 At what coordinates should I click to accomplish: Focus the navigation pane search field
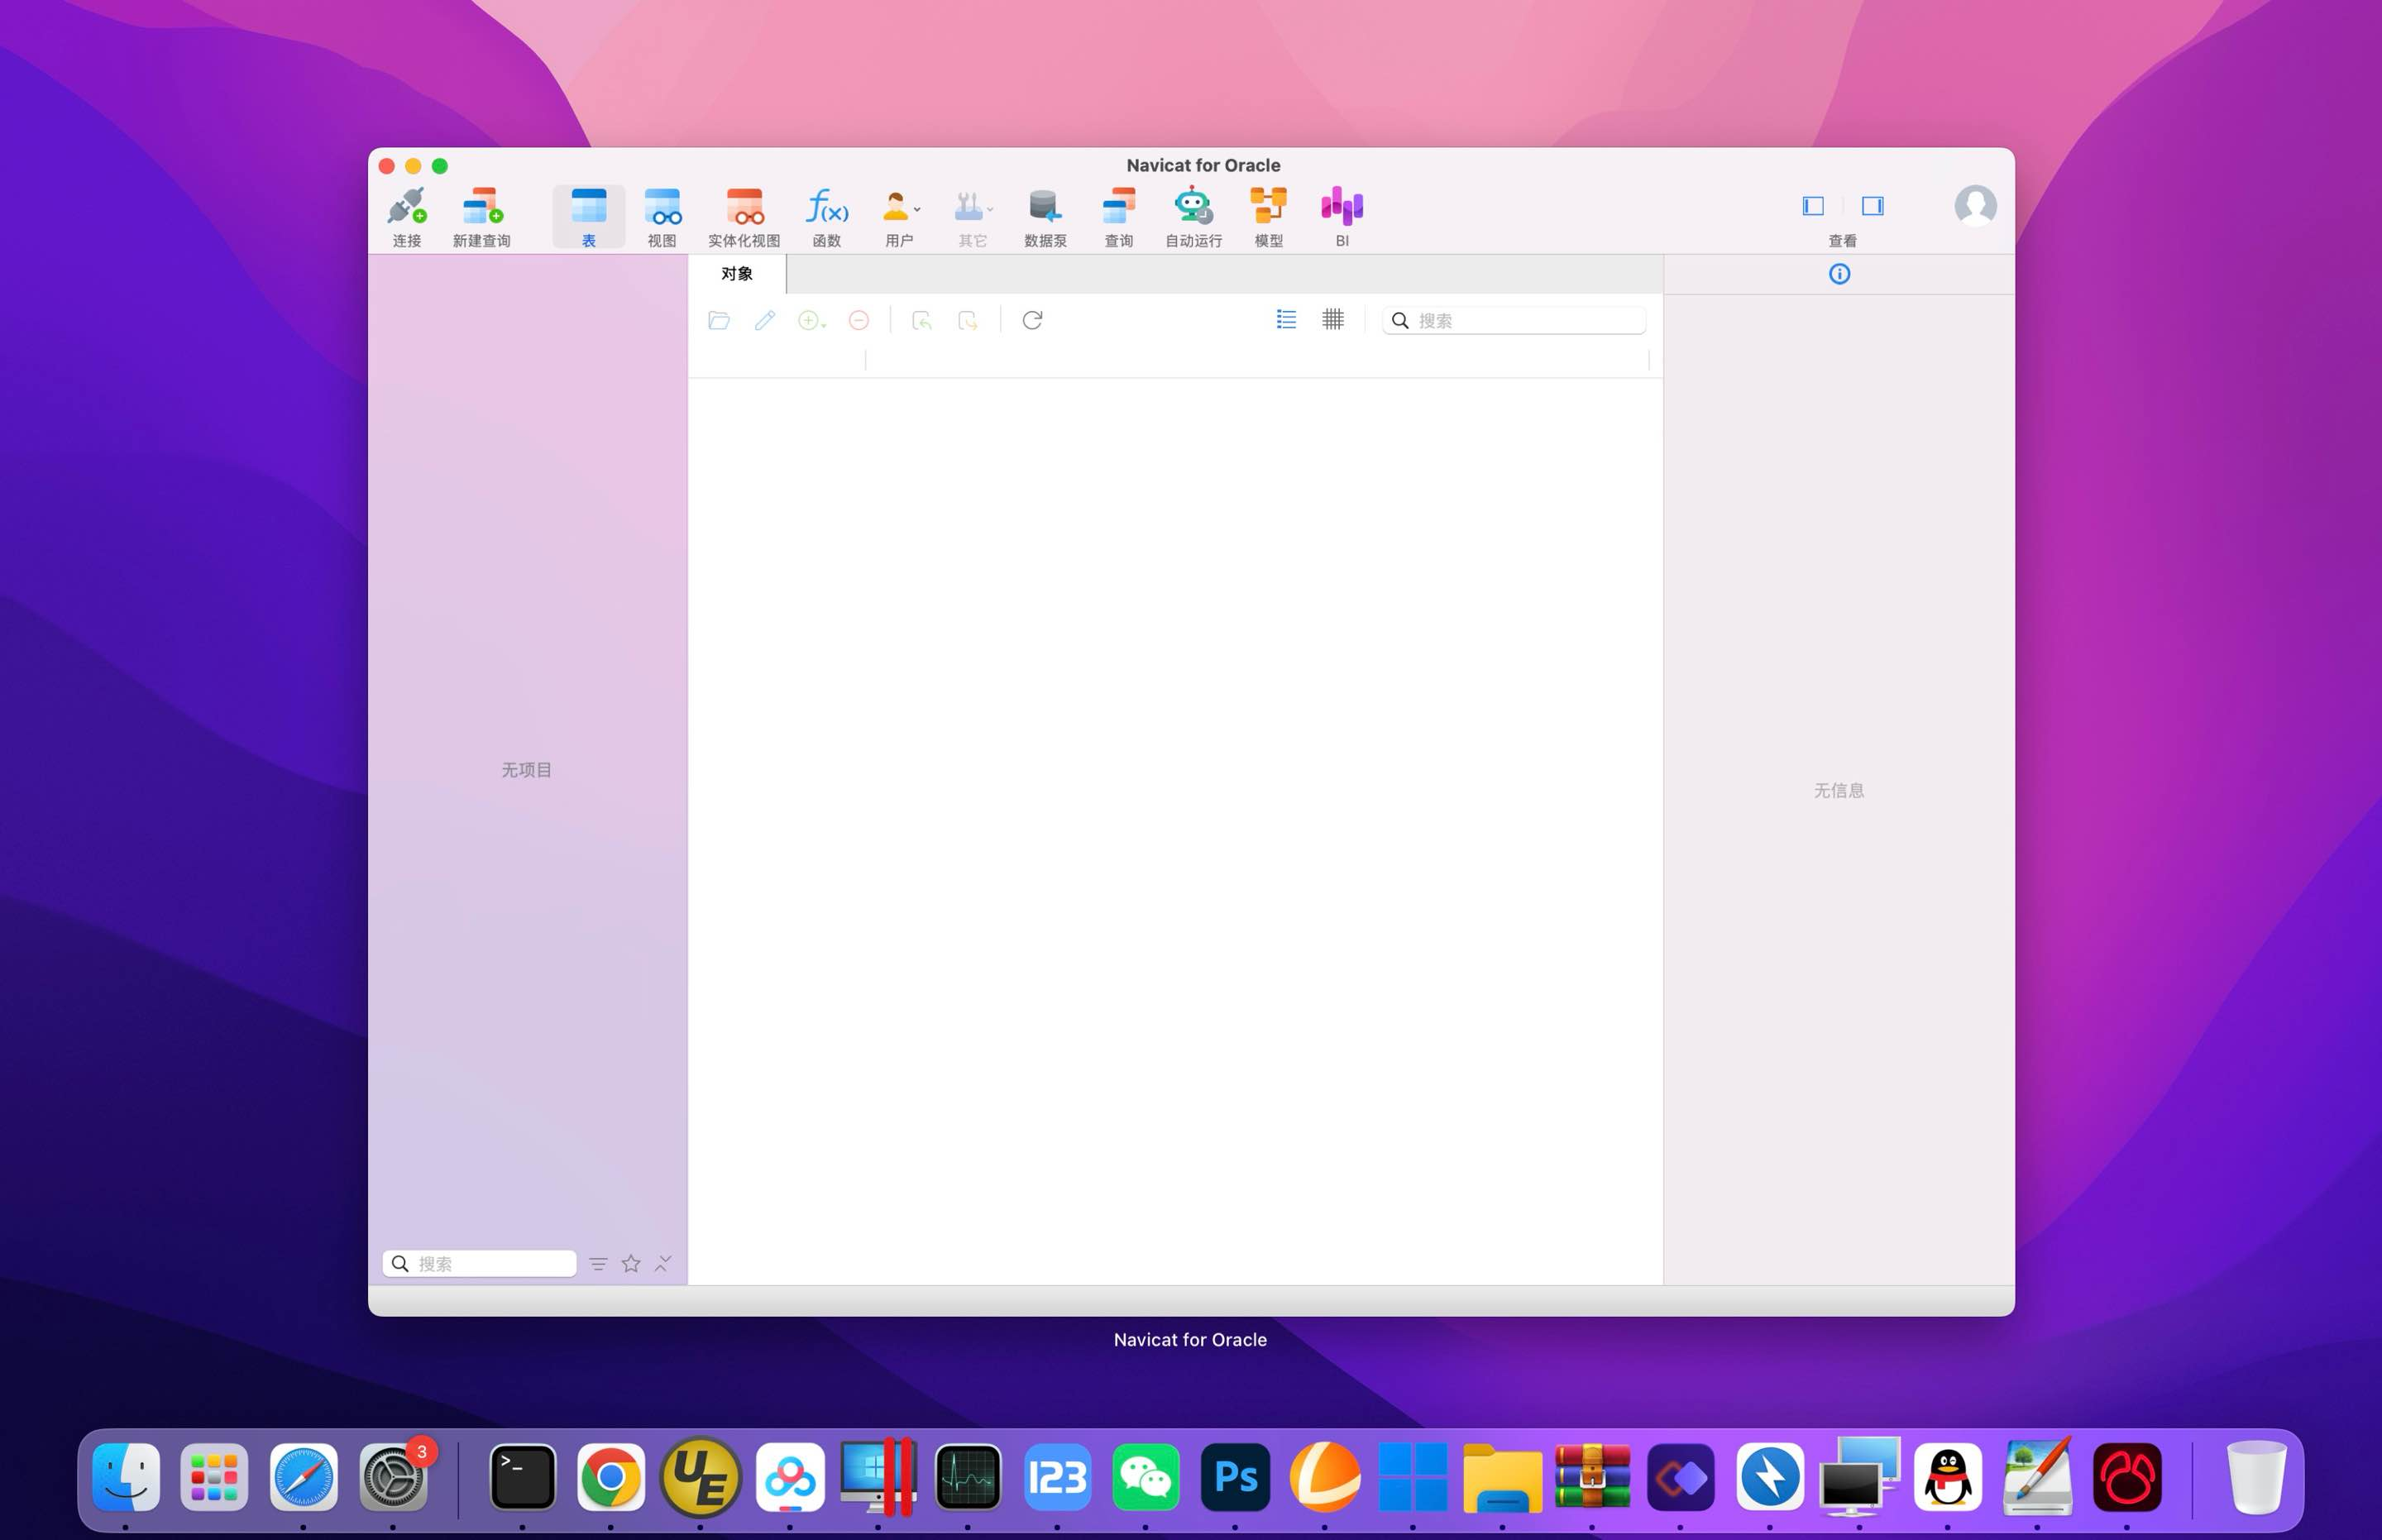tap(479, 1263)
